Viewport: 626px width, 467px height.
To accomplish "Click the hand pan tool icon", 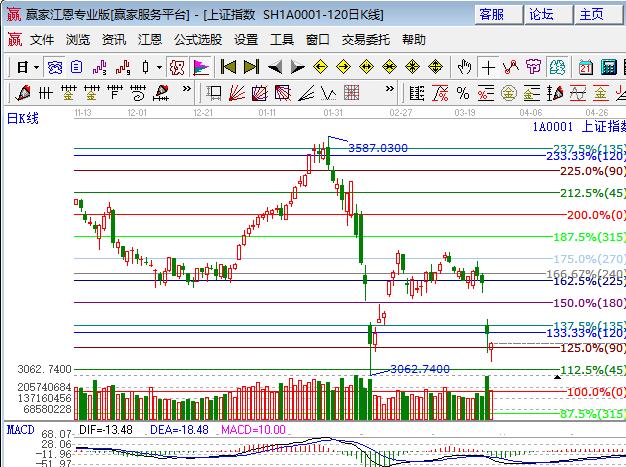I will pos(464,67).
